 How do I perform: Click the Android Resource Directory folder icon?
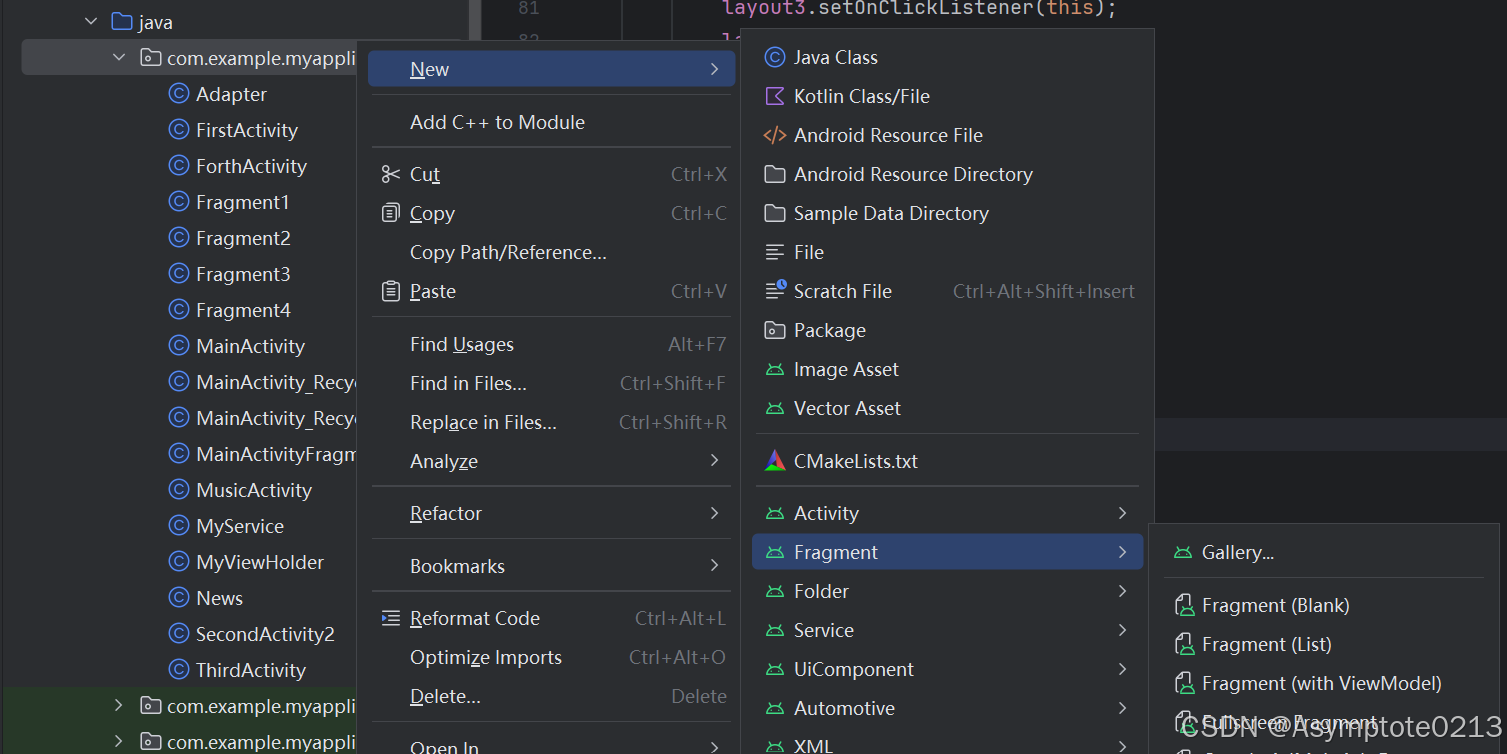(x=775, y=174)
